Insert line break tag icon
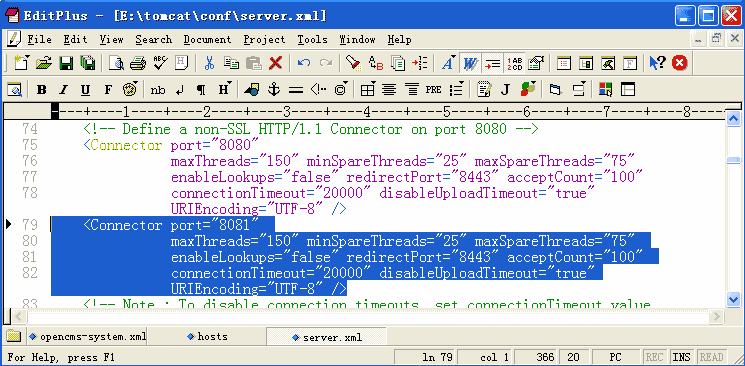 179,89
